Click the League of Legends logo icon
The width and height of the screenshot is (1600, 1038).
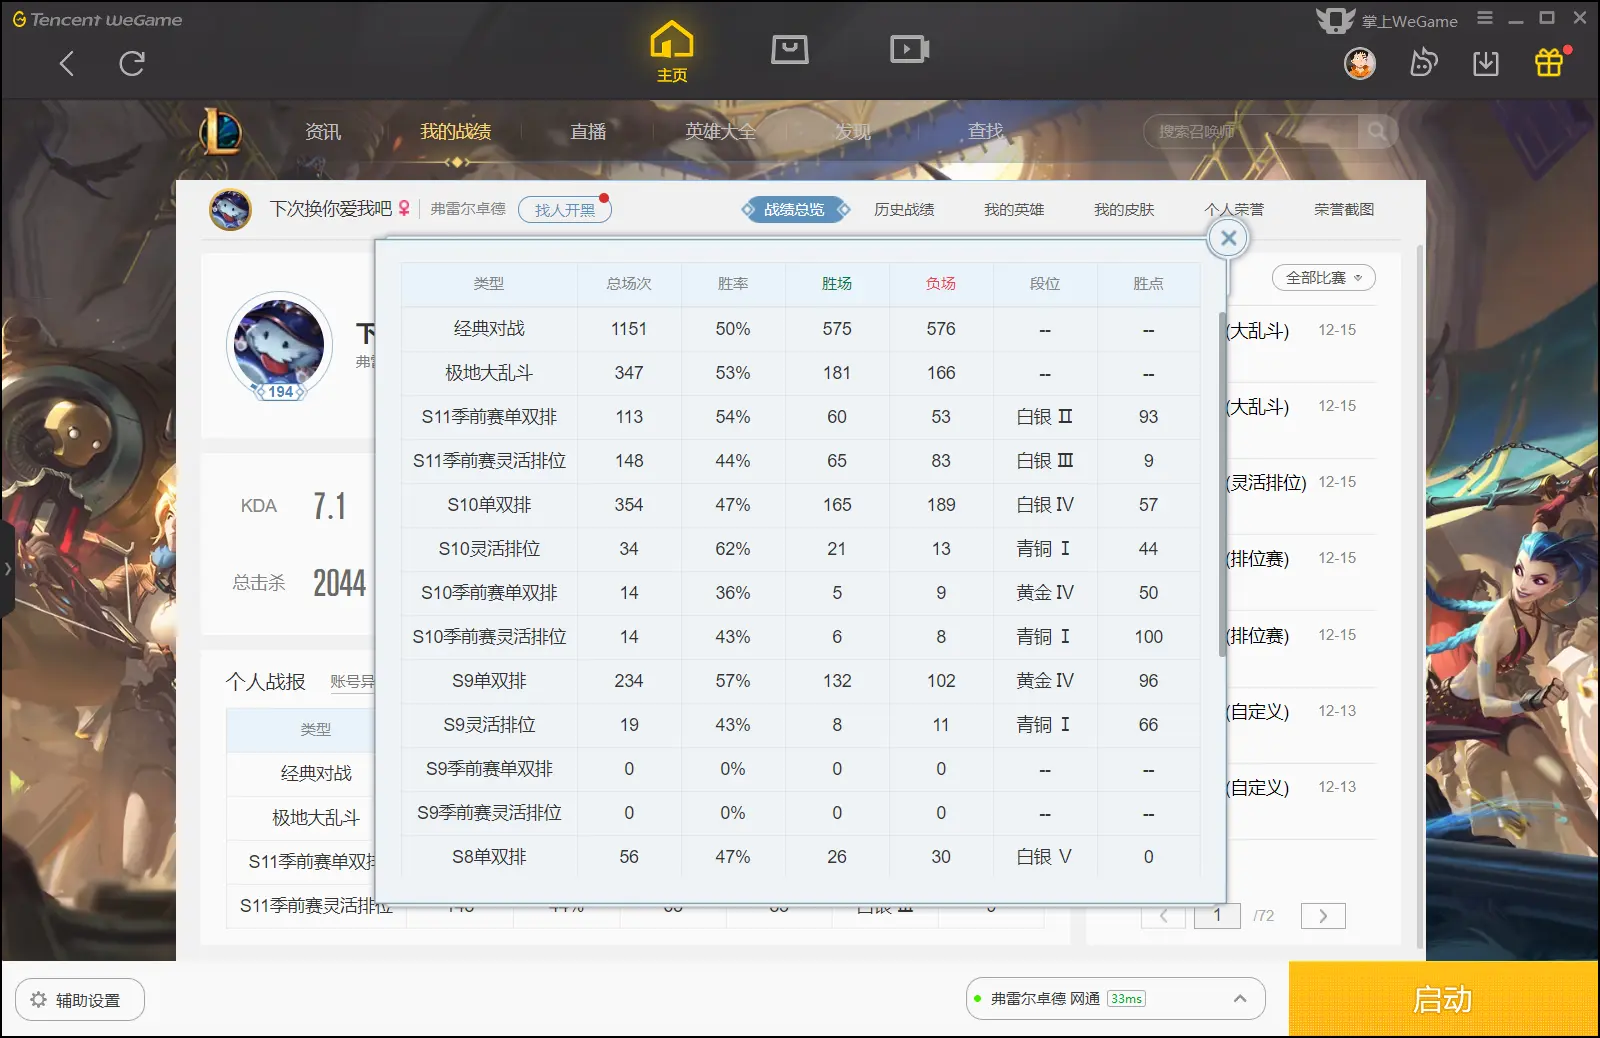(x=221, y=131)
